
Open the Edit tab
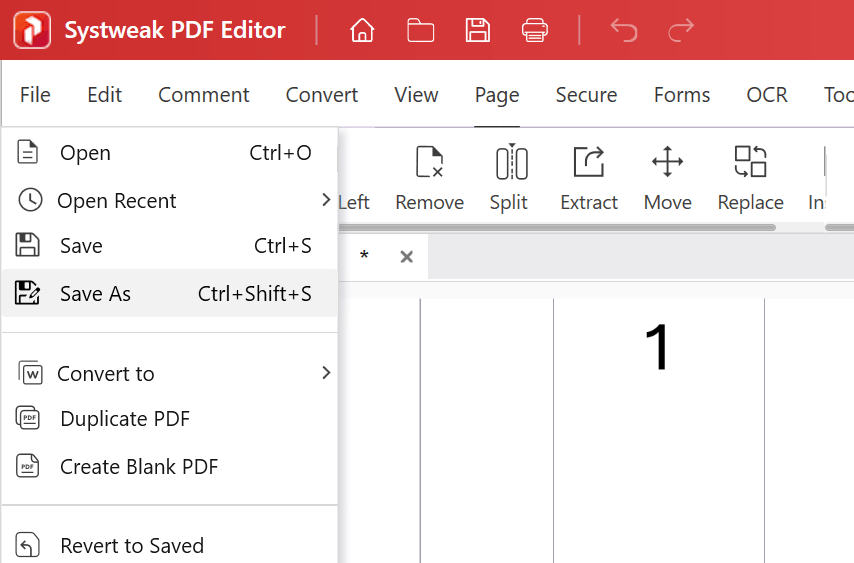[105, 95]
